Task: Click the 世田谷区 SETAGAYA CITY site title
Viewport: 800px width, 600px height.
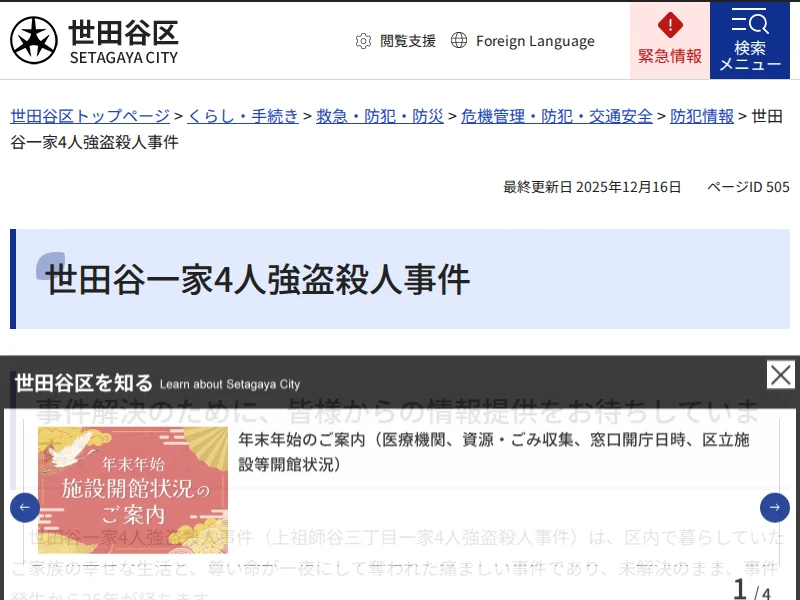Action: (x=123, y=41)
